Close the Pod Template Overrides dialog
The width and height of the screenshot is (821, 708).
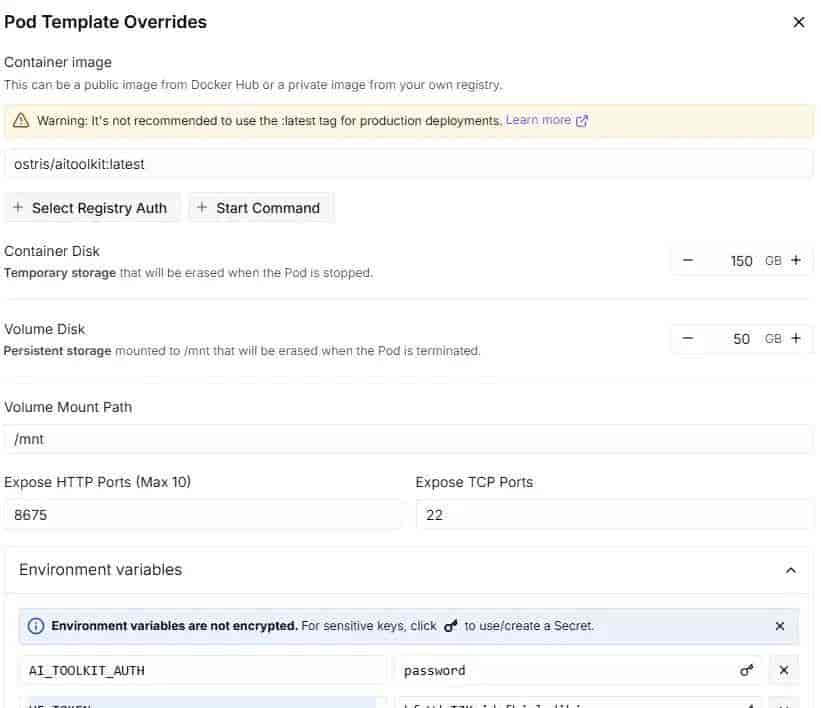click(x=798, y=22)
